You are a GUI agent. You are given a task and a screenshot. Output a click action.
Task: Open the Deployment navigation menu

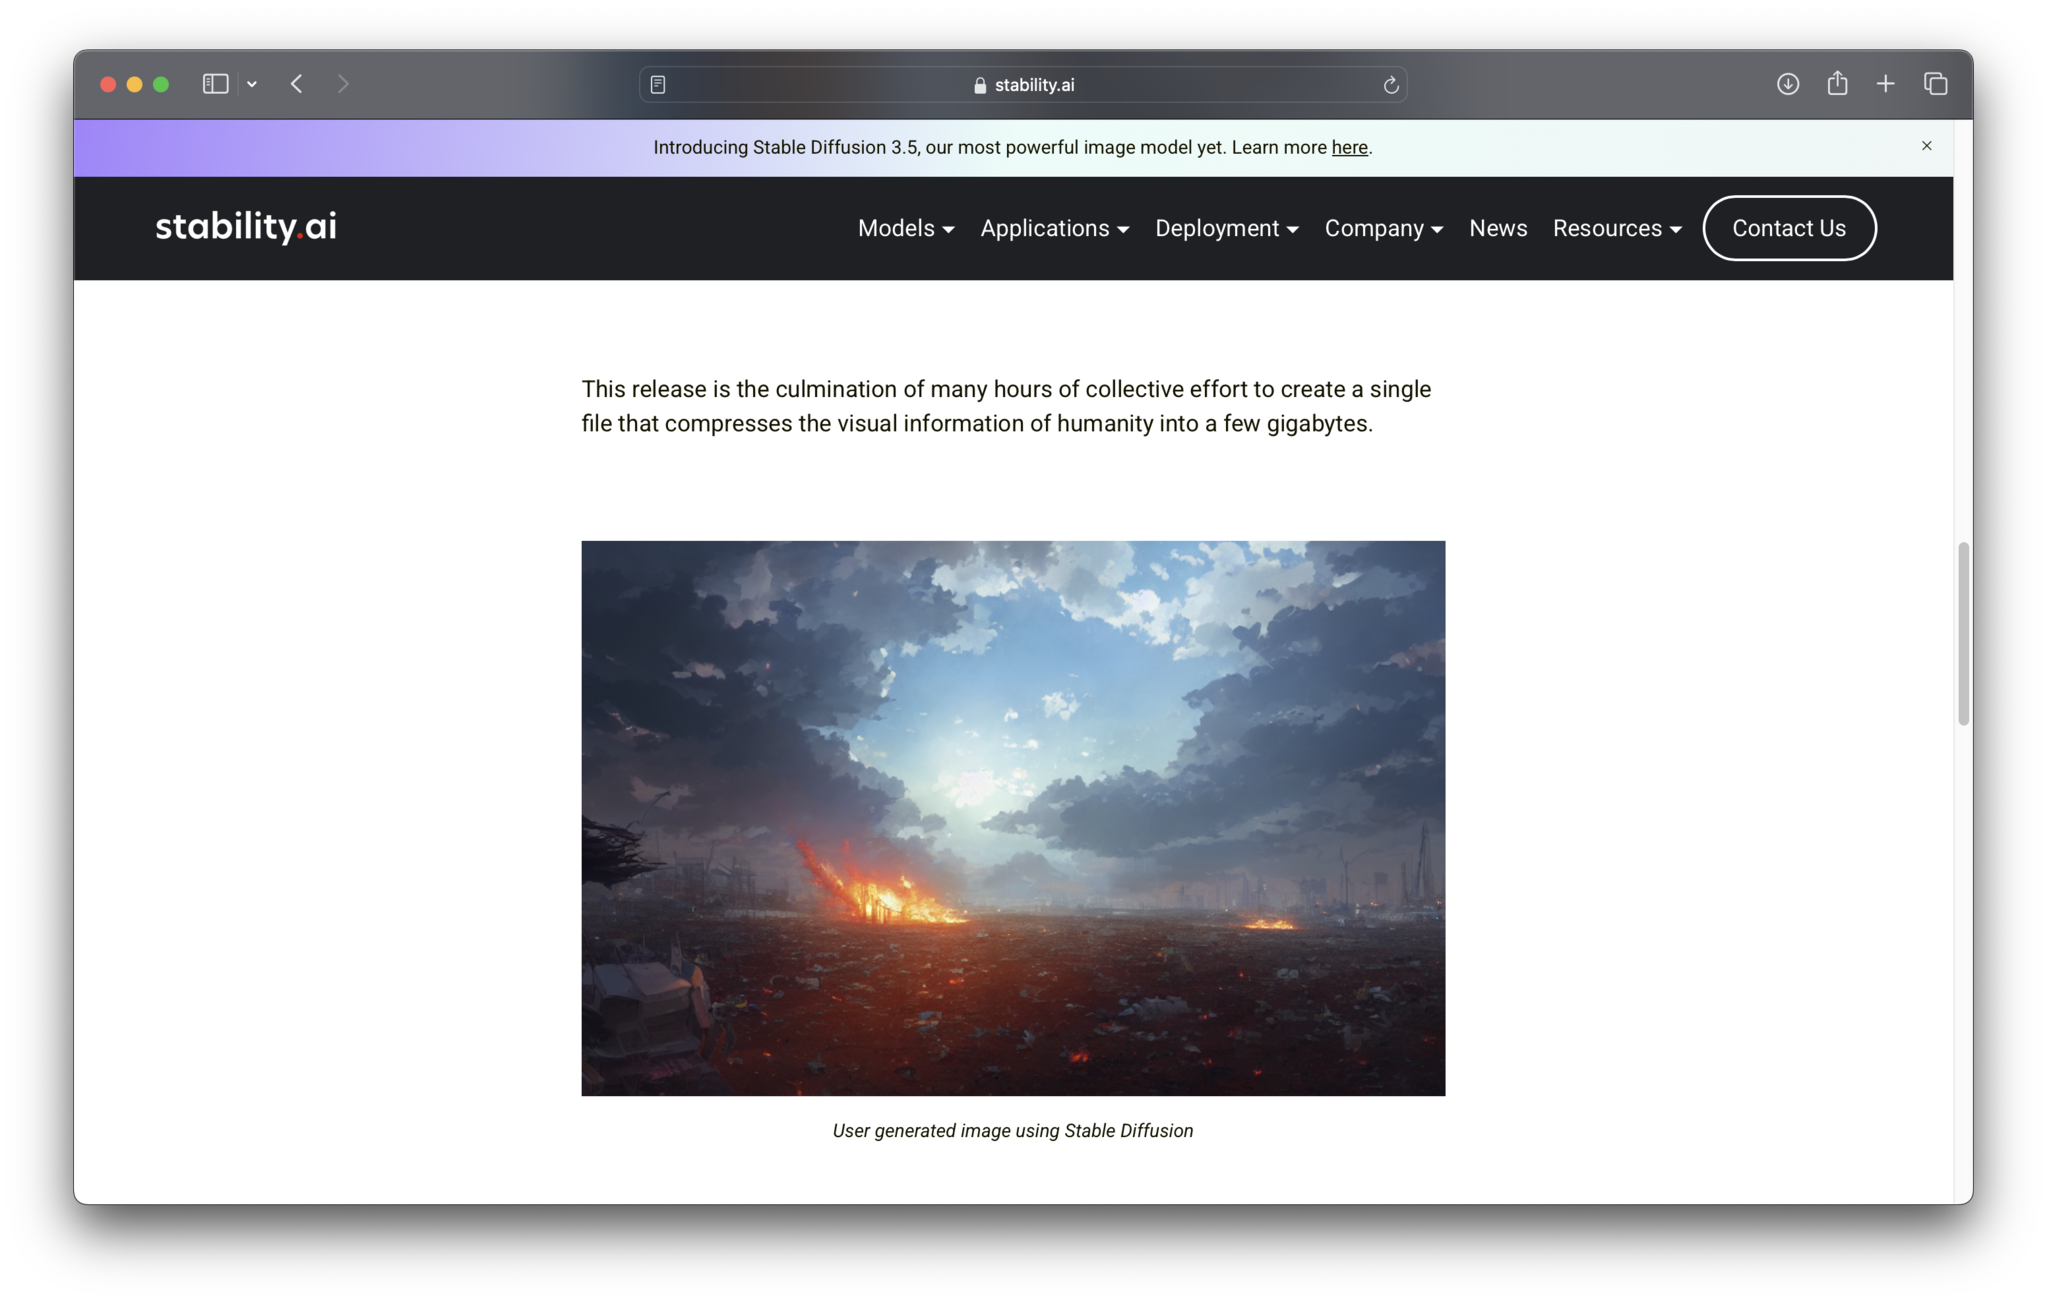click(x=1226, y=229)
